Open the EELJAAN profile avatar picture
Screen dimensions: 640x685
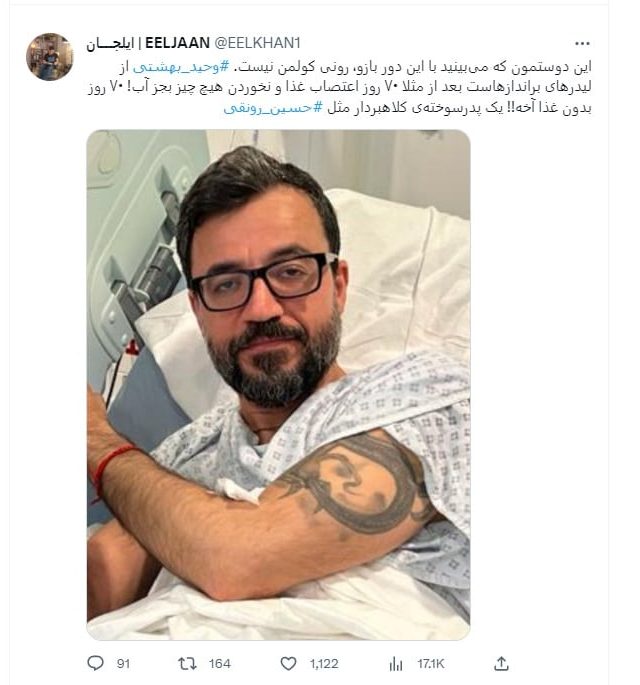tap(50, 57)
